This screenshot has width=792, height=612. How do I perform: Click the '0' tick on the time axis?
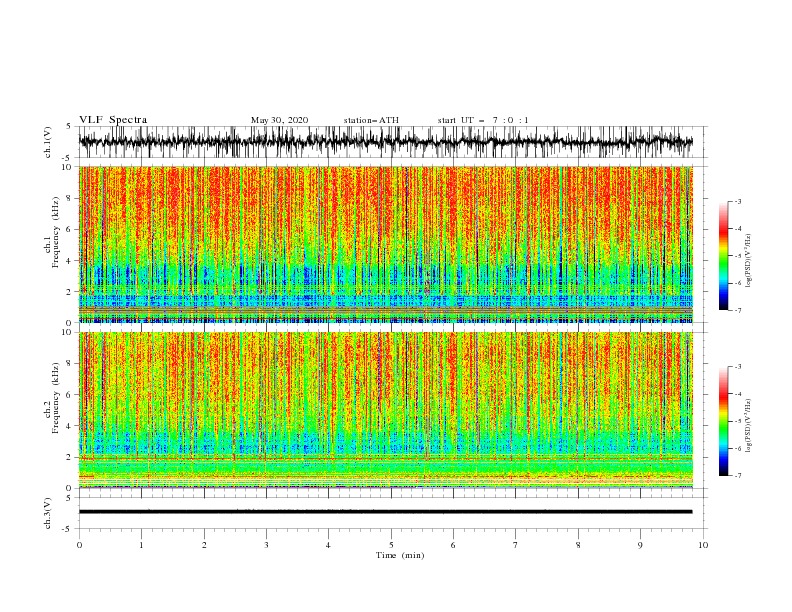pyautogui.click(x=79, y=545)
